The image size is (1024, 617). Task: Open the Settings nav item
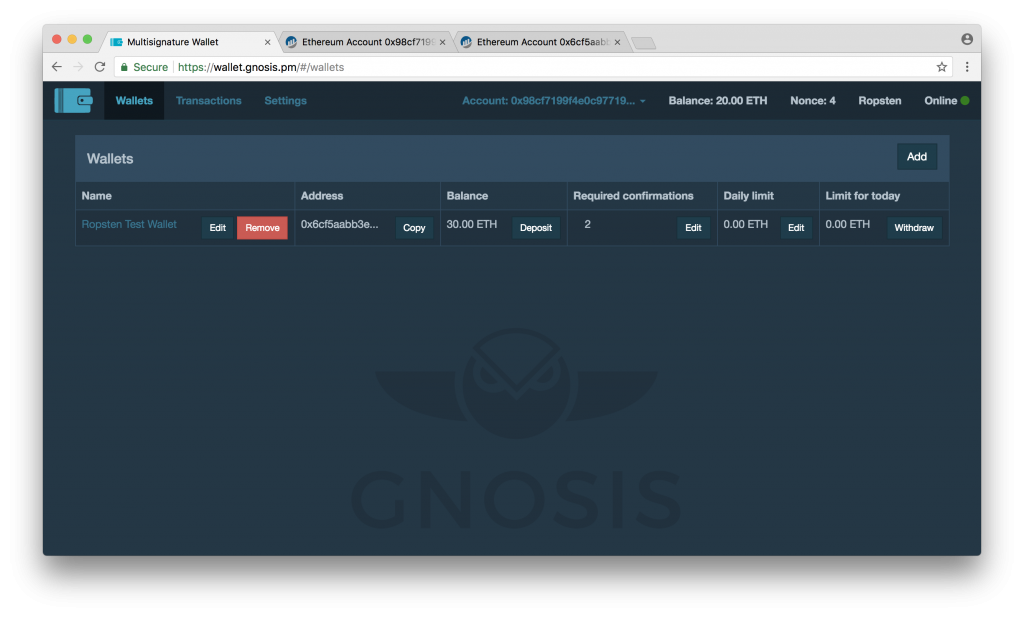pos(285,101)
